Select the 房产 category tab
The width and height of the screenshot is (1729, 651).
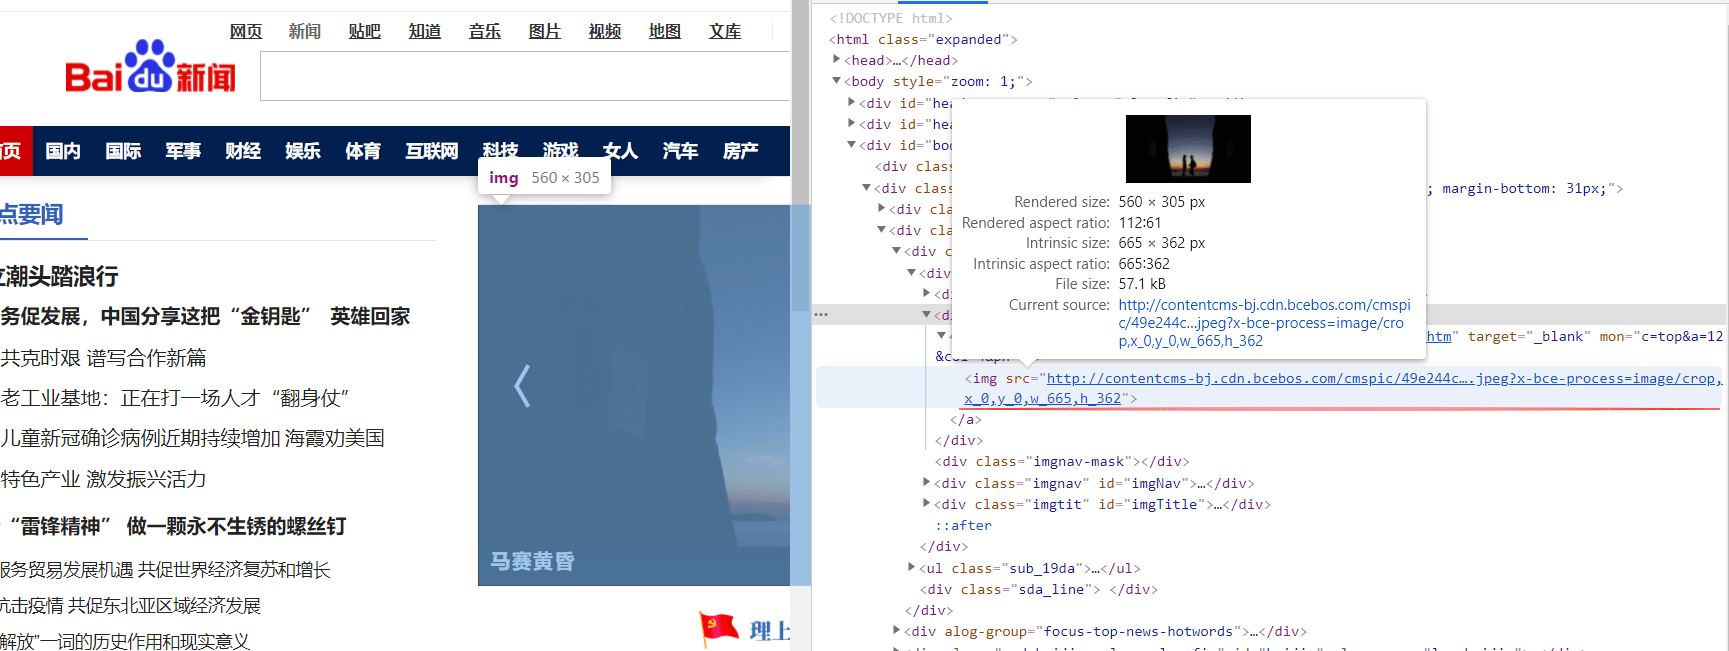click(x=740, y=151)
